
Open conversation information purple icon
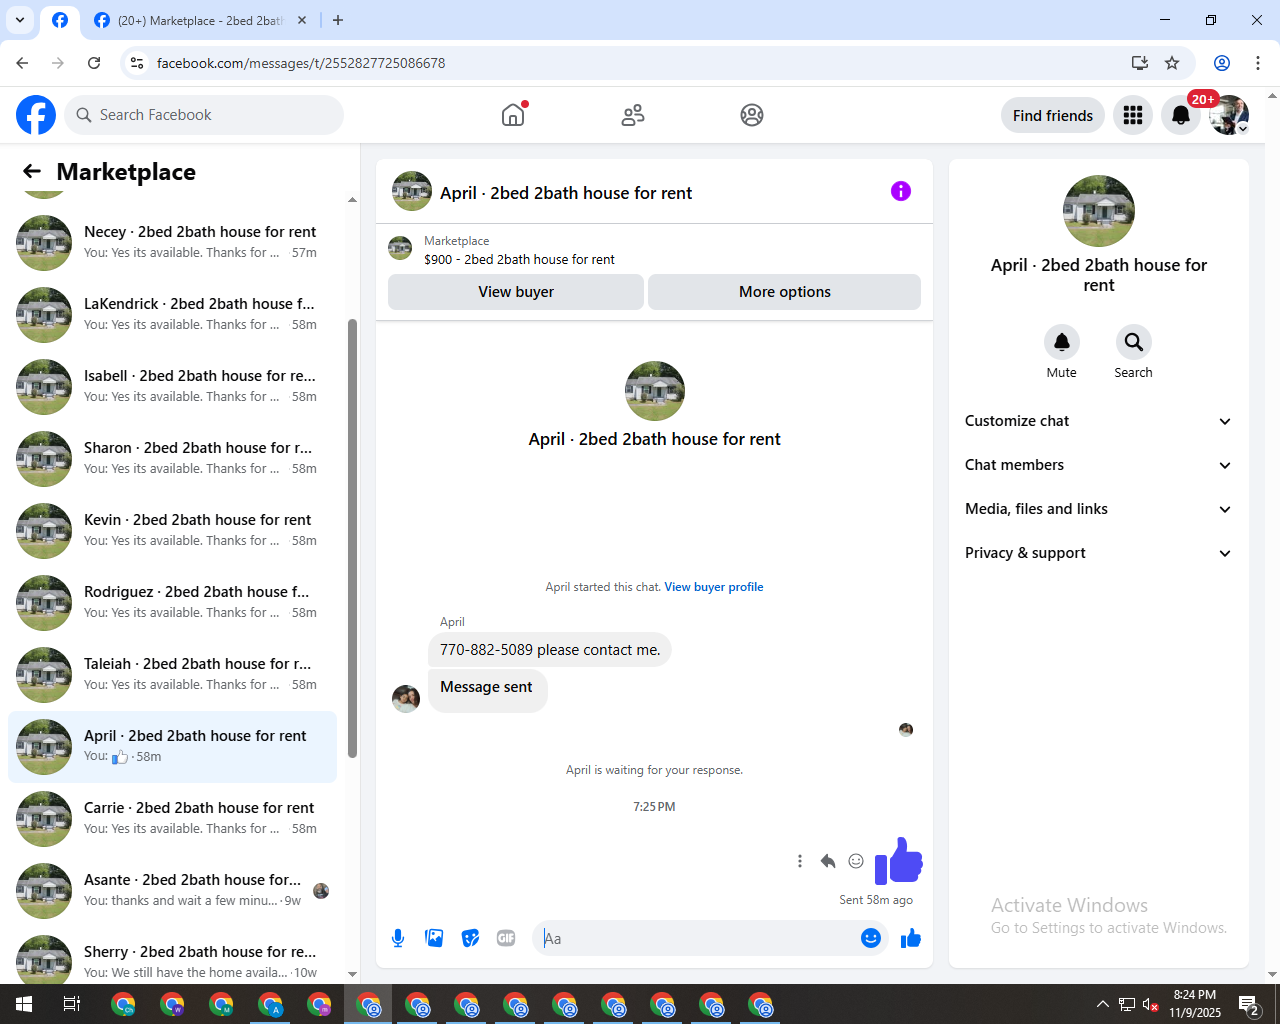[x=901, y=191]
